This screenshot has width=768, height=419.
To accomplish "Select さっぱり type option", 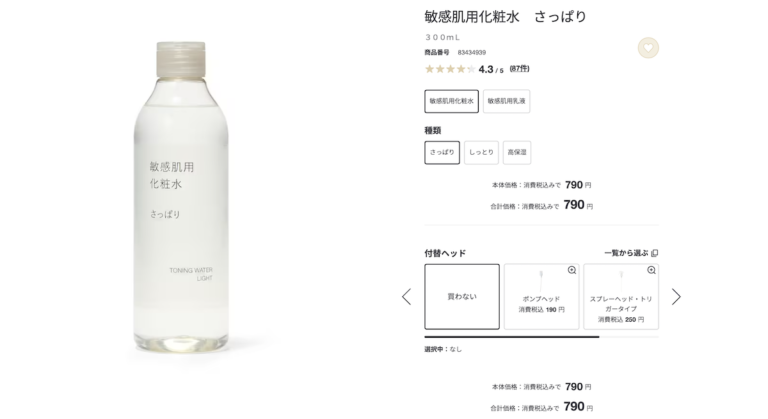I will click(x=442, y=152).
